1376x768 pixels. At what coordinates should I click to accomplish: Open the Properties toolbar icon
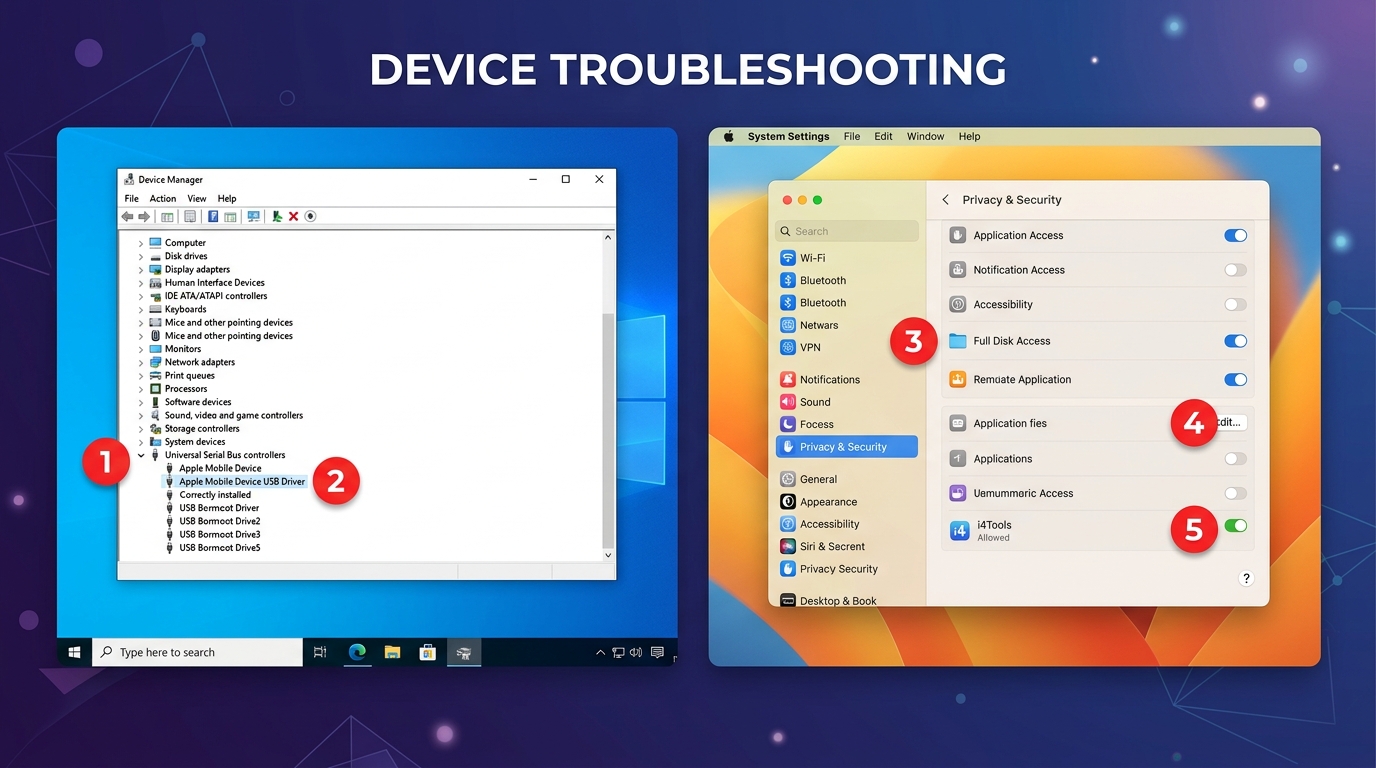pyautogui.click(x=190, y=216)
